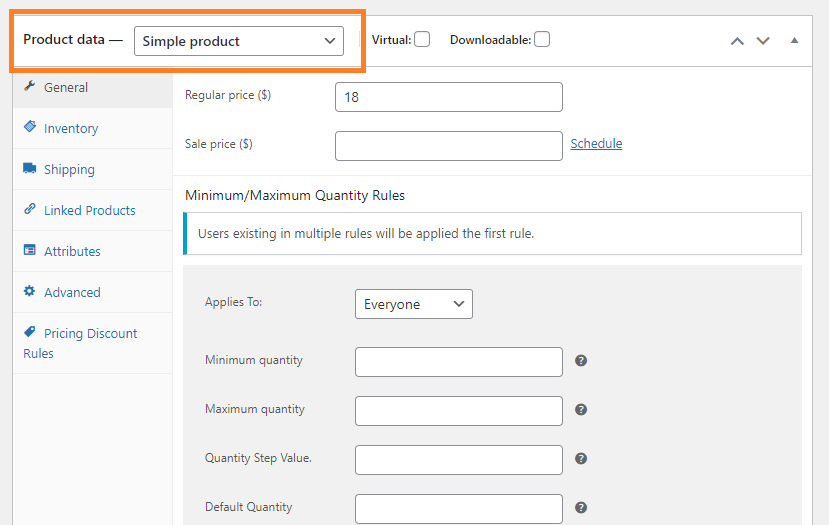Viewport: 829px width, 525px height.
Task: Click the General wrench icon
Action: point(30,86)
